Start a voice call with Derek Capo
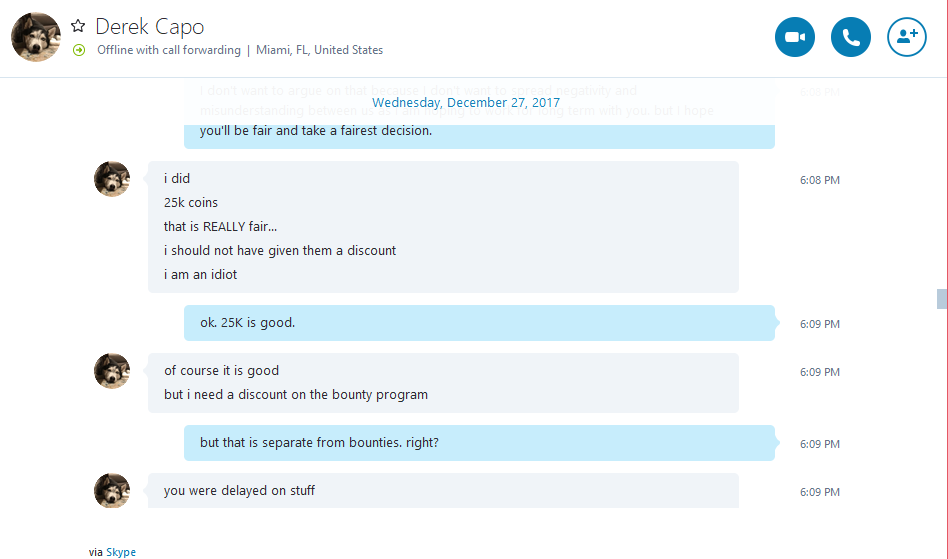Screen dimensions: 948x559 pos(851,37)
